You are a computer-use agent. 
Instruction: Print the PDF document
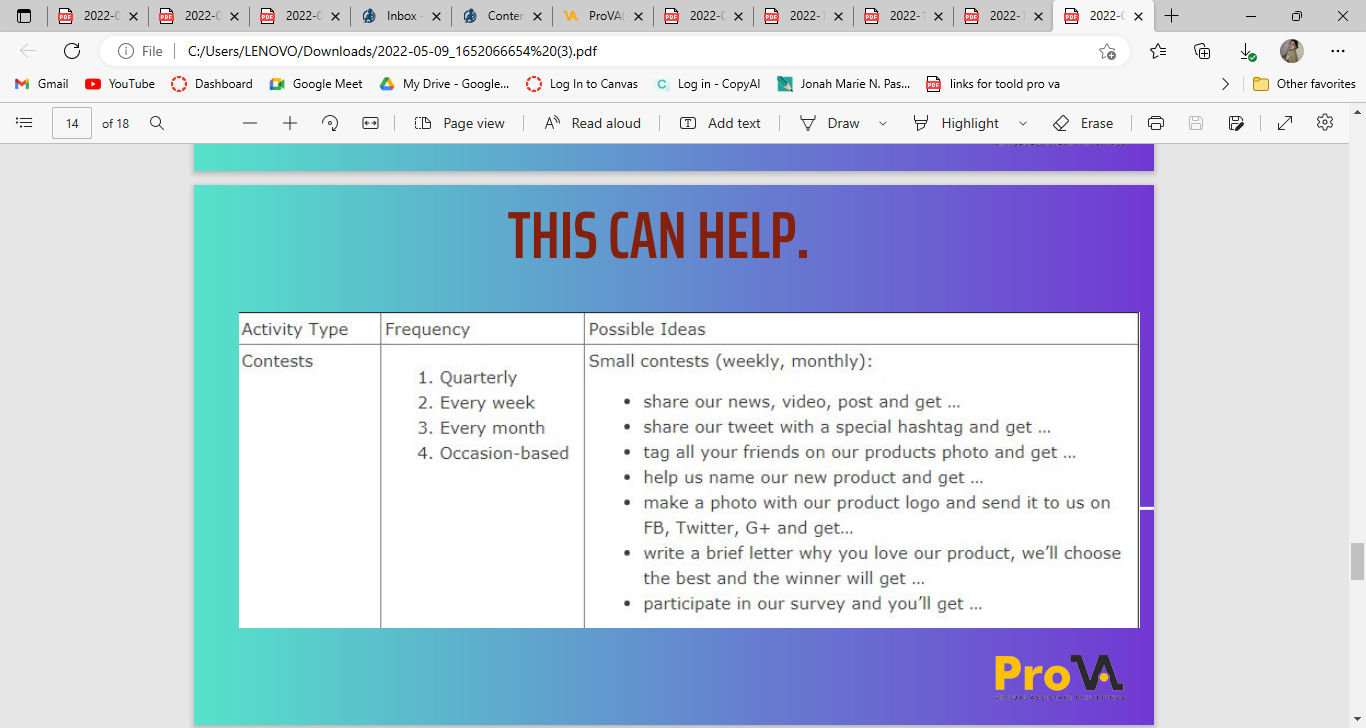click(1156, 123)
